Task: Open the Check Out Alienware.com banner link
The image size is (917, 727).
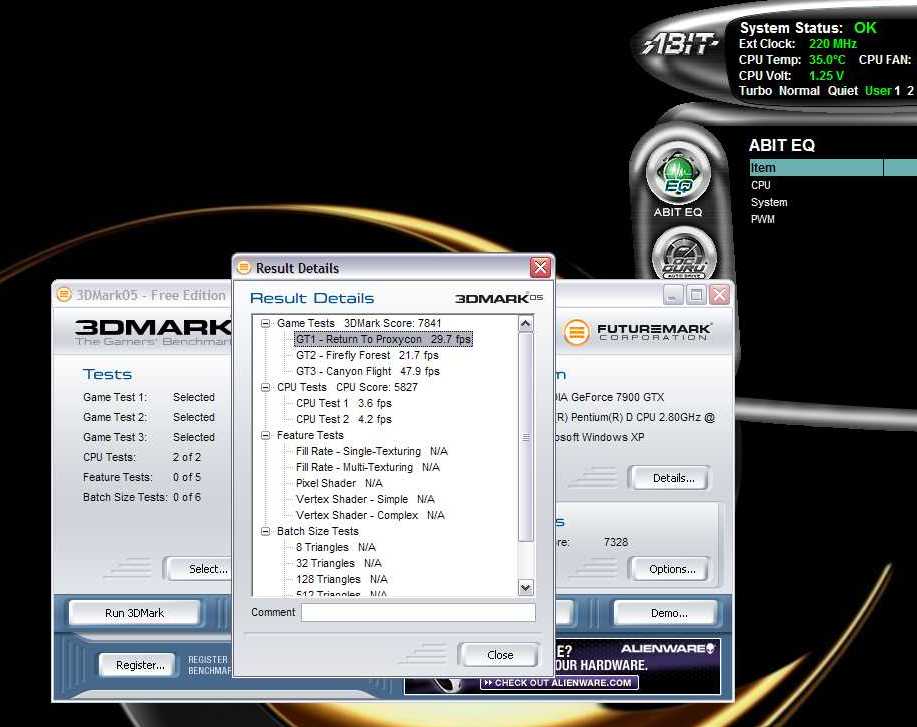Action: (x=559, y=683)
